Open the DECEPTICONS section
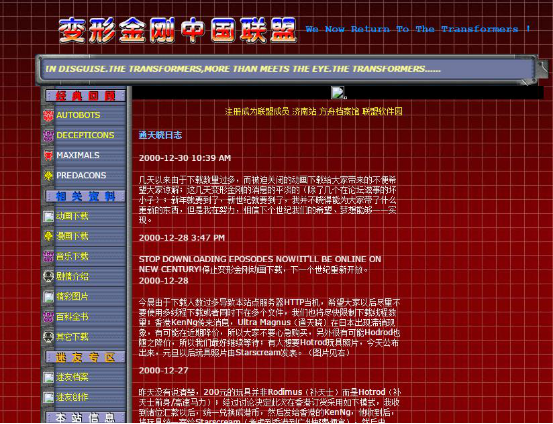The image size is (553, 424). coord(85,135)
